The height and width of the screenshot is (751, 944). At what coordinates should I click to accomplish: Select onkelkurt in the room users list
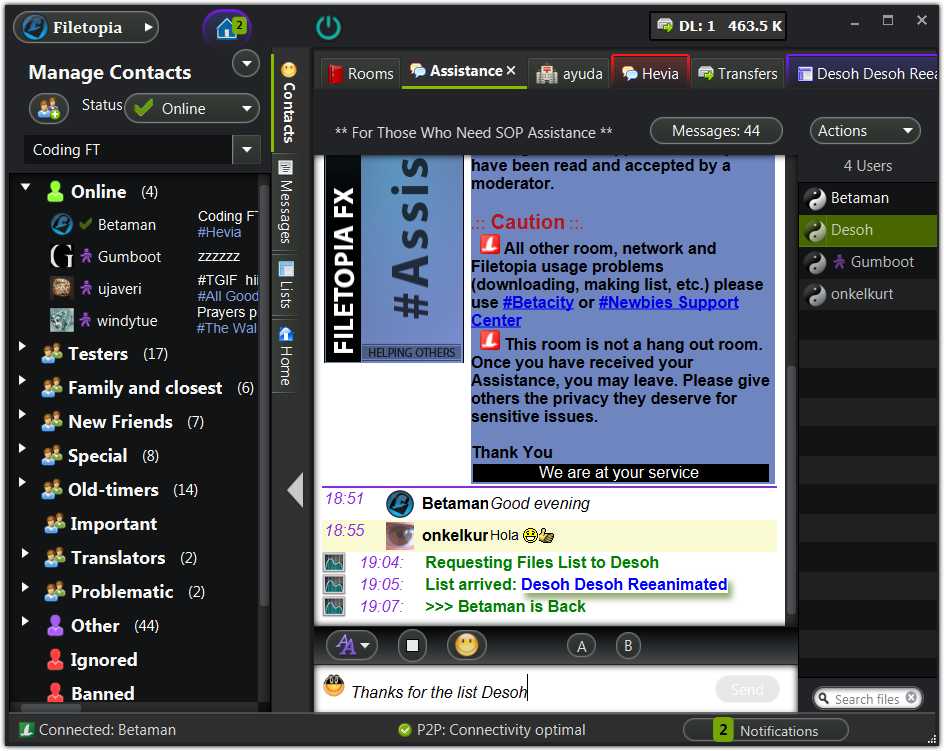[x=868, y=294]
